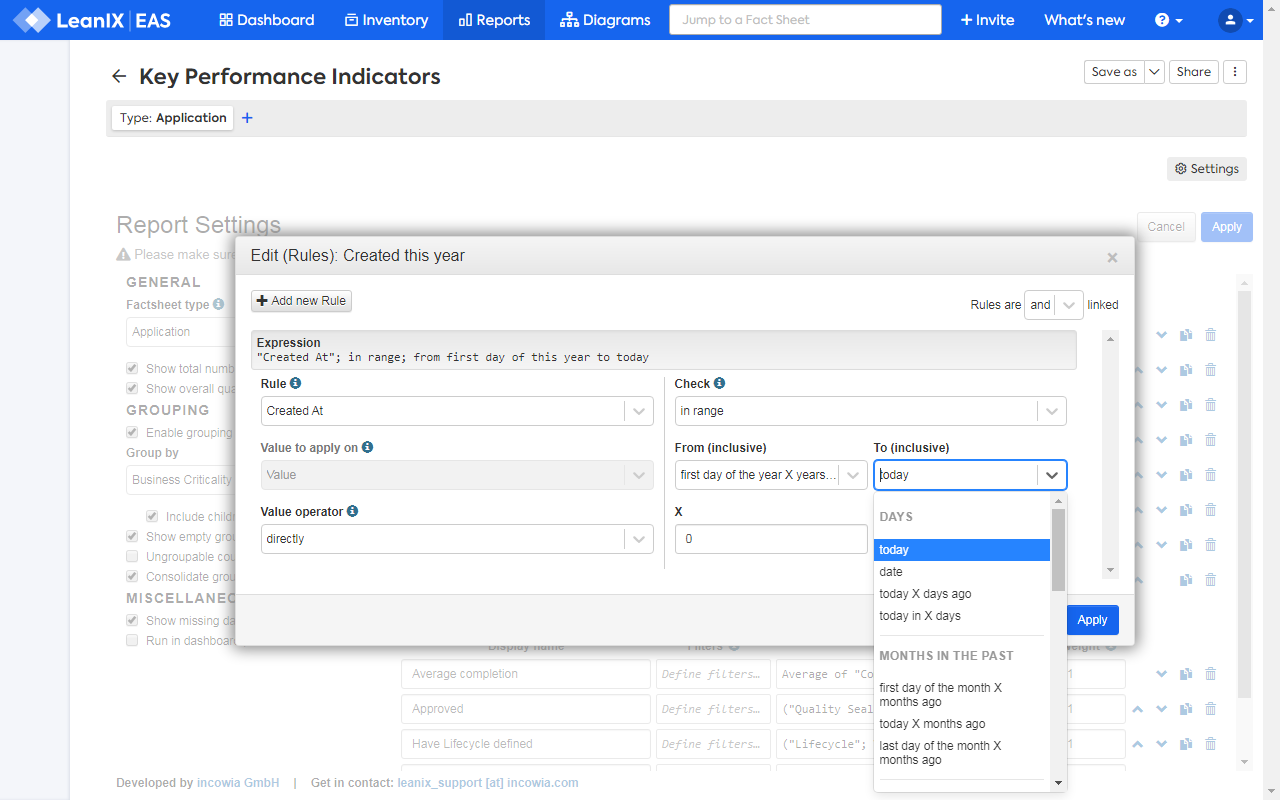Move the Average completion row down
The width and height of the screenshot is (1280, 800).
(1162, 674)
